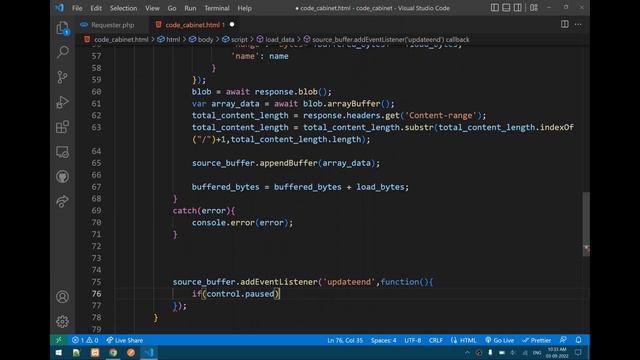This screenshot has height=360, width=640.
Task: Change encoding via UTF-8 status item
Action: pyautogui.click(x=412, y=340)
